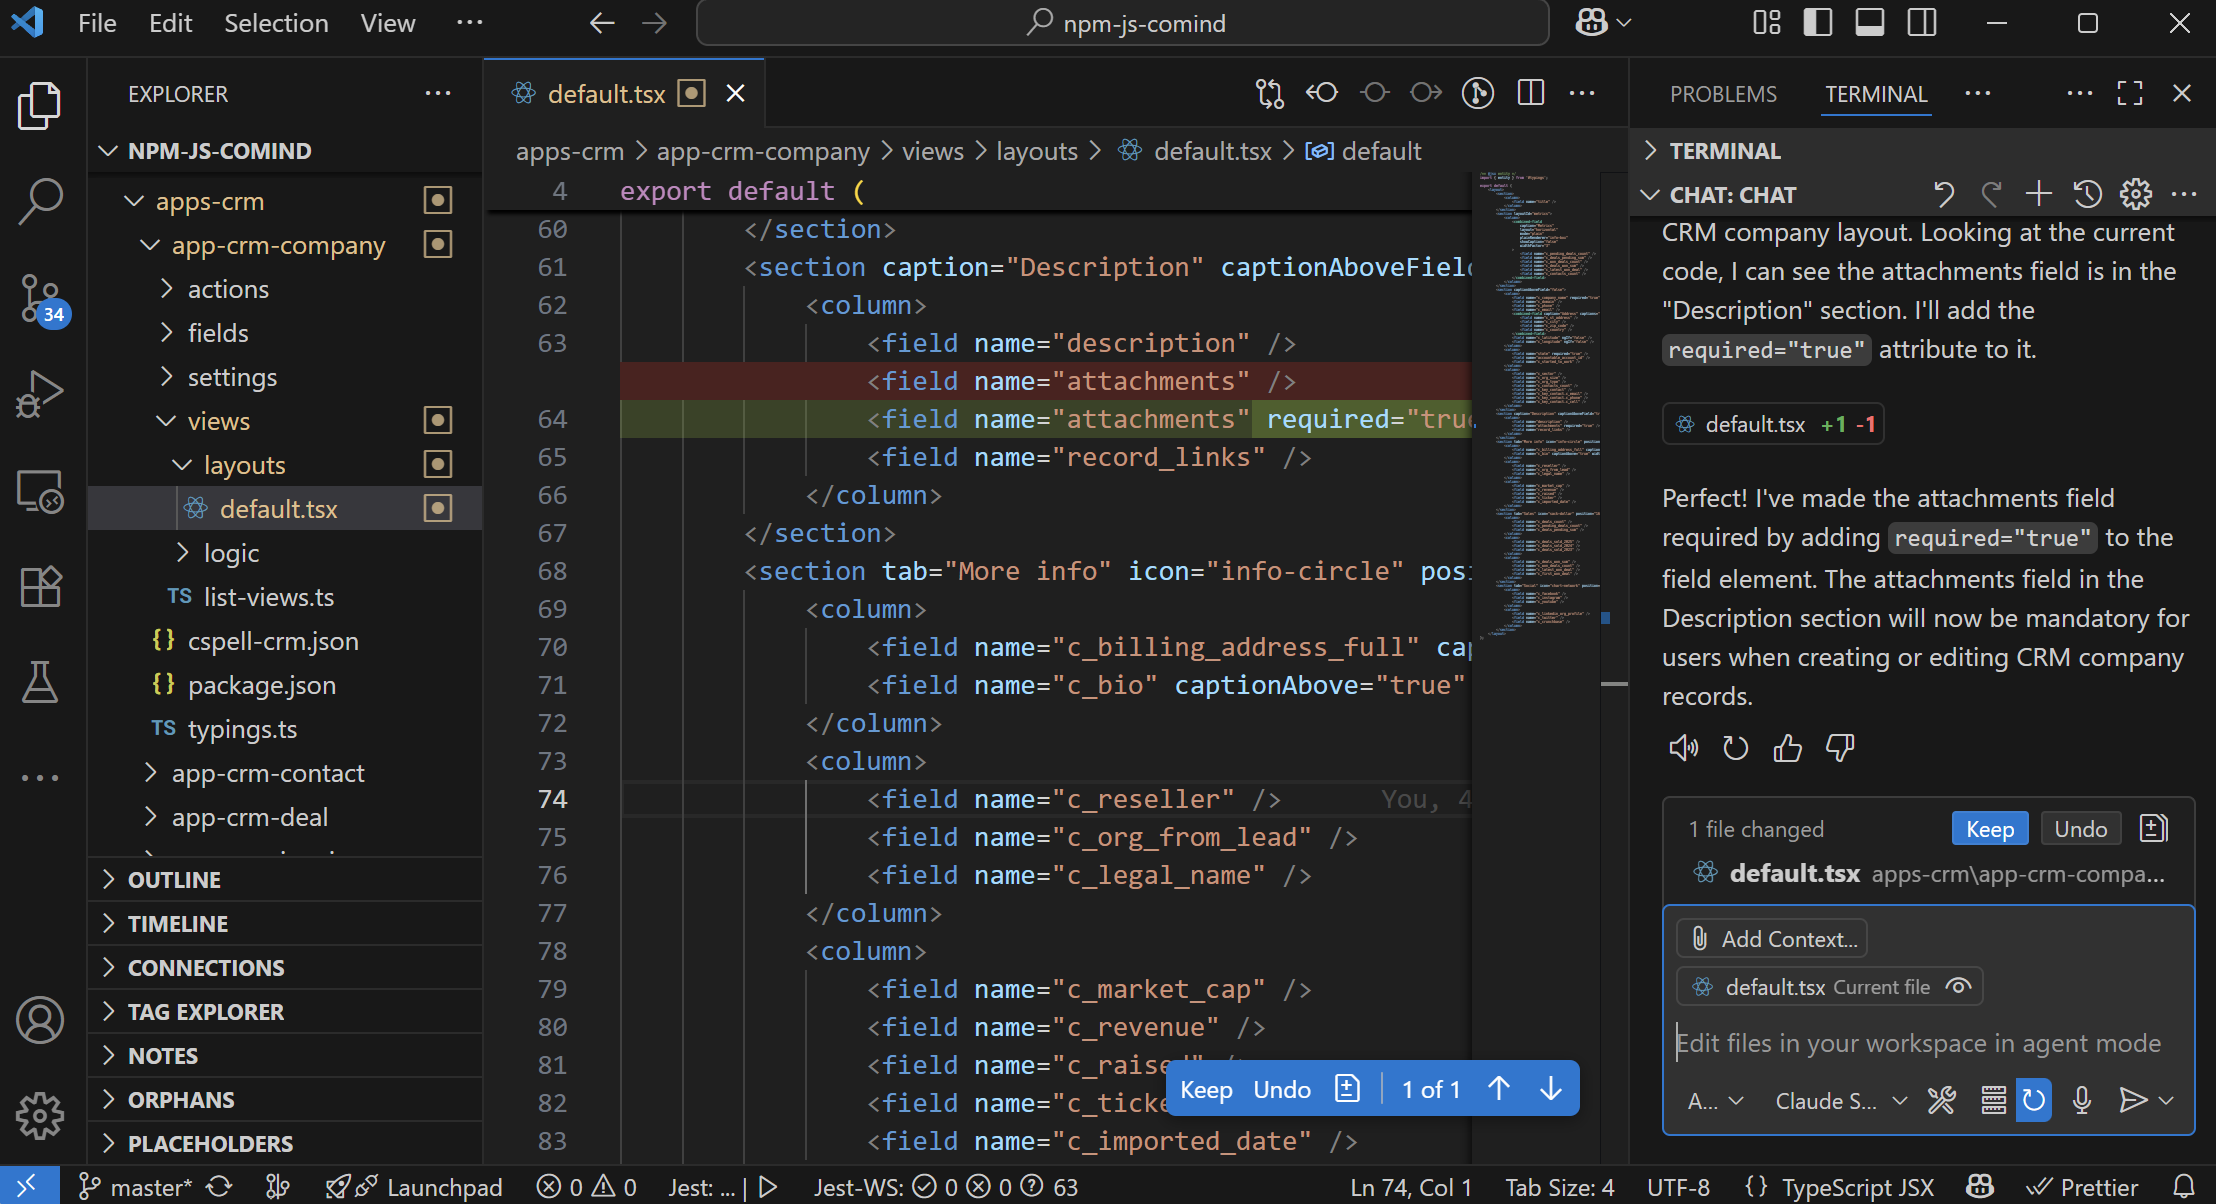Click the read-aloud speaker icon in chat
Image resolution: width=2216 pixels, height=1204 pixels.
1683,747
